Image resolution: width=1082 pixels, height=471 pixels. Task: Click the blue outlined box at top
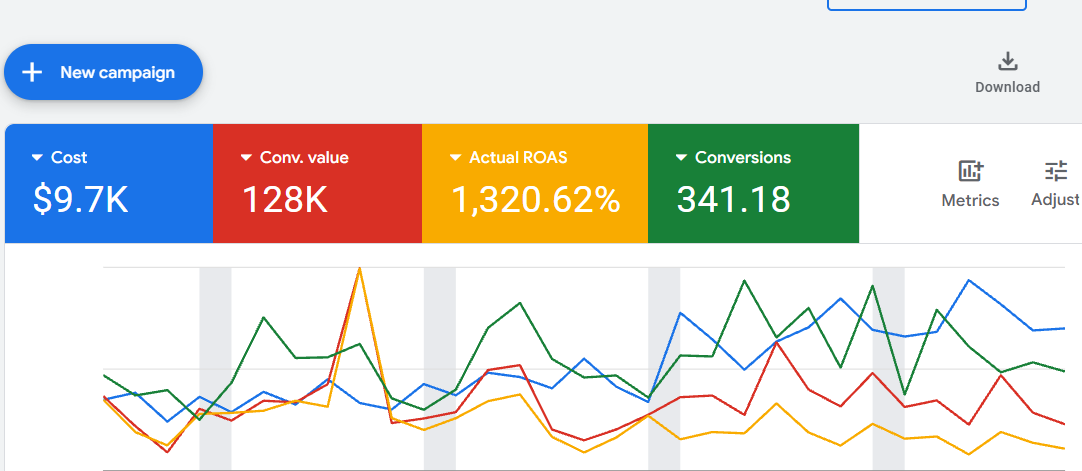pos(927,5)
